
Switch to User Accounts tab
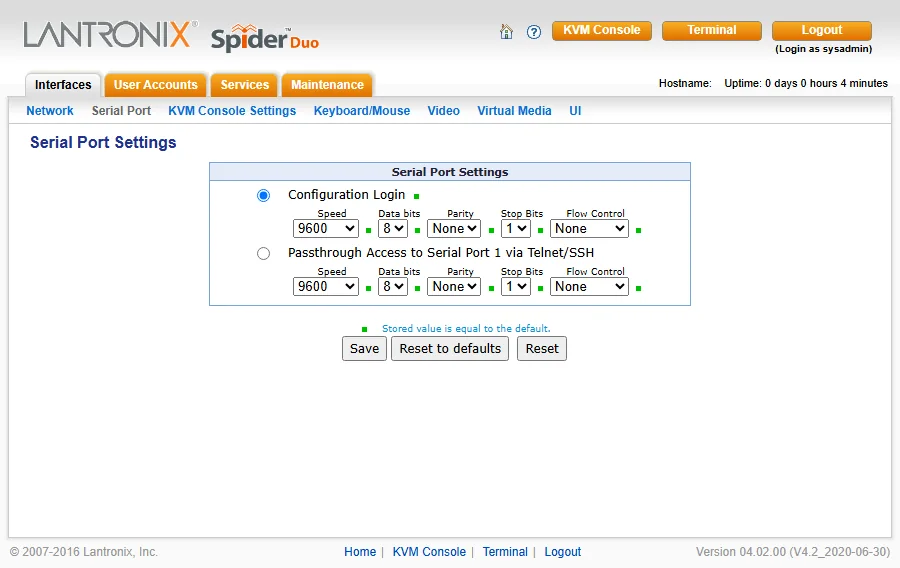click(156, 85)
